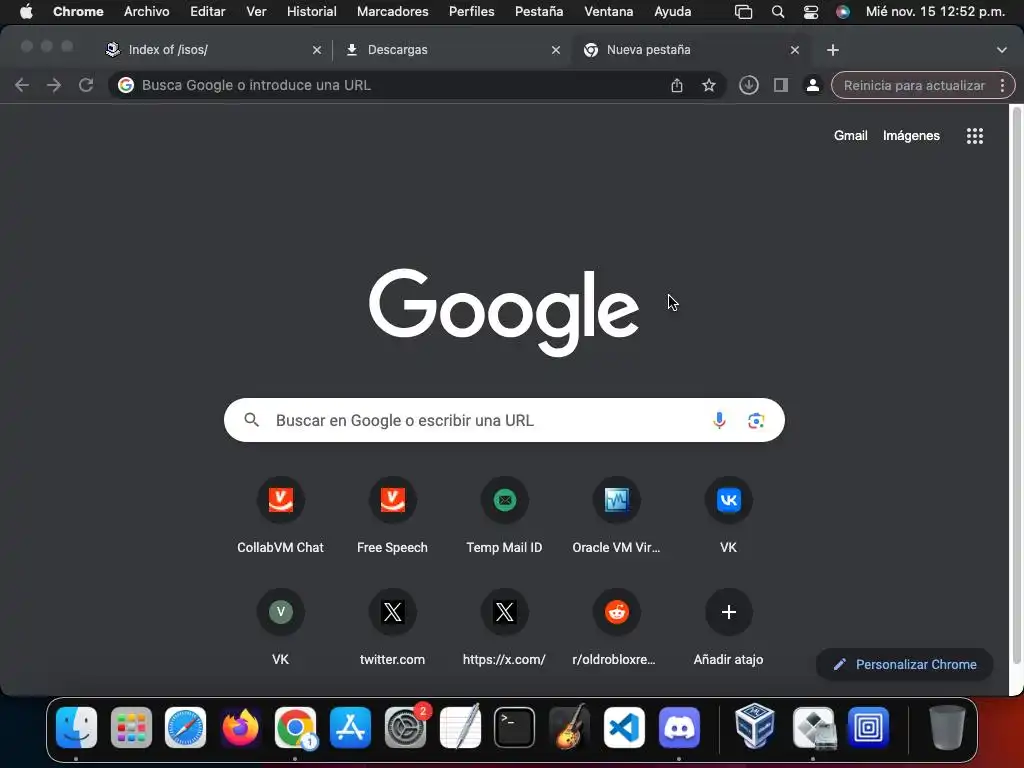Open the Chrome three-dot menu
This screenshot has height=768, width=1024.
(x=1002, y=85)
